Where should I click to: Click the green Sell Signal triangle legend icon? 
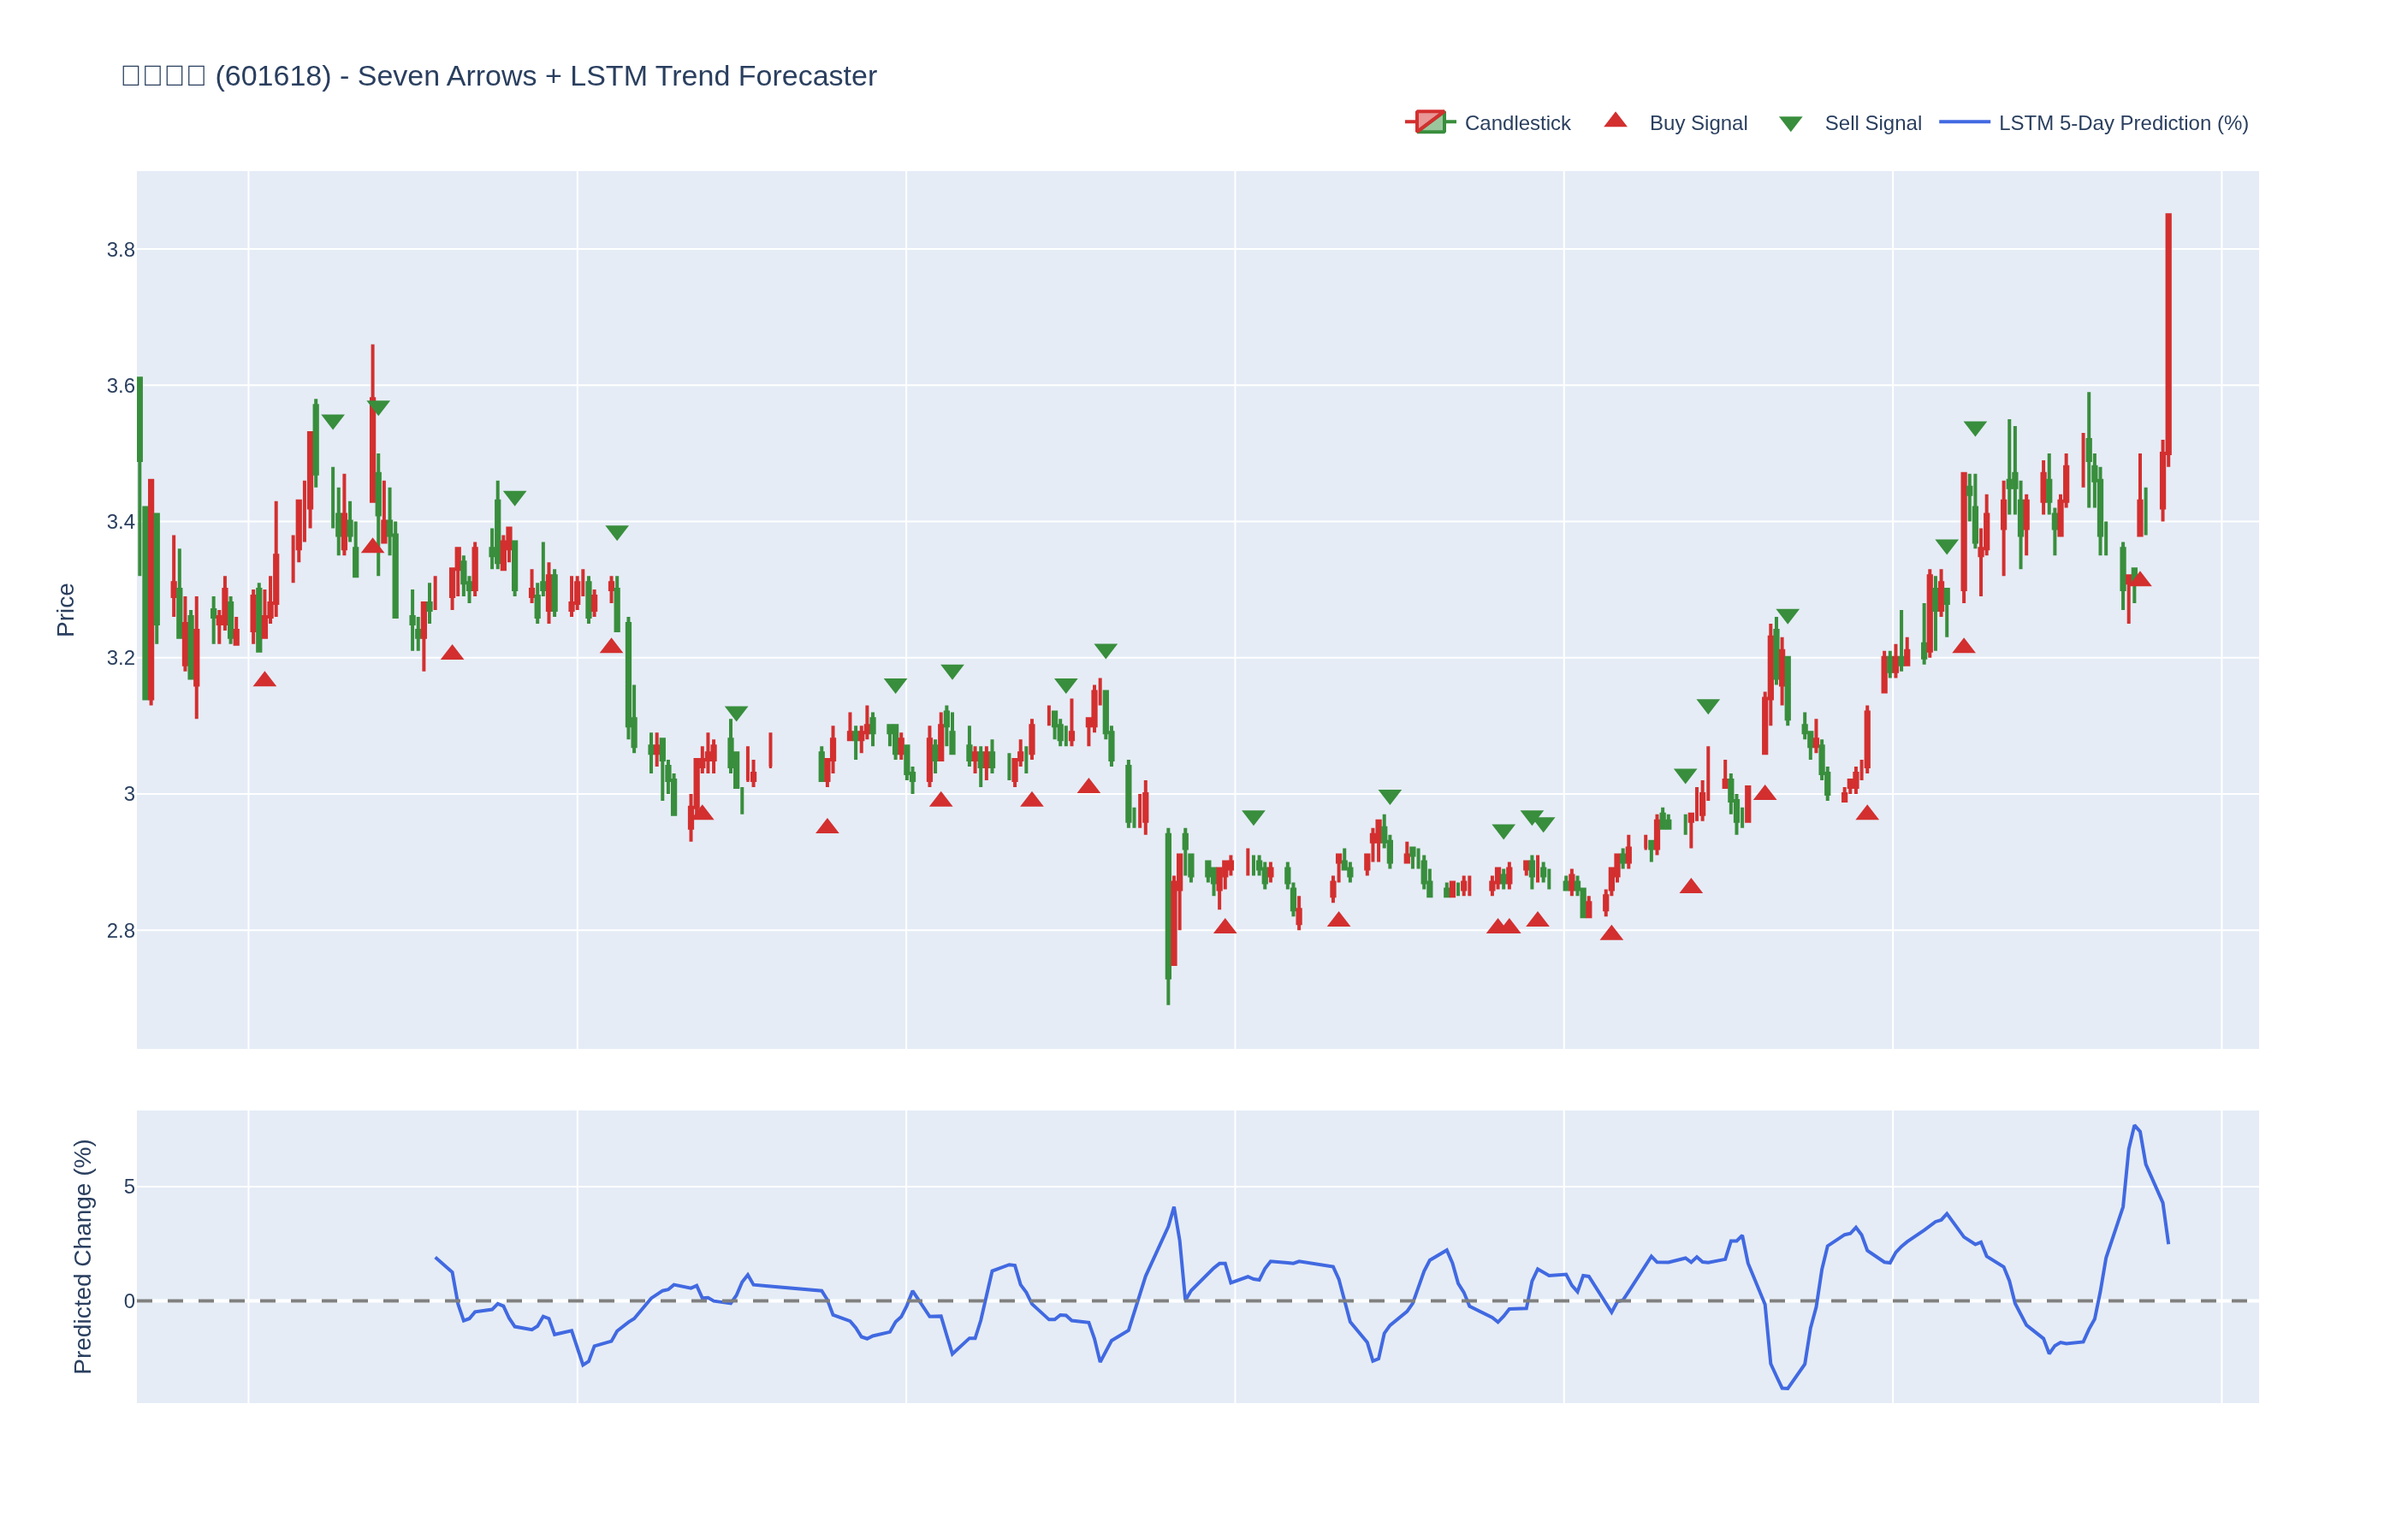coord(1790,123)
